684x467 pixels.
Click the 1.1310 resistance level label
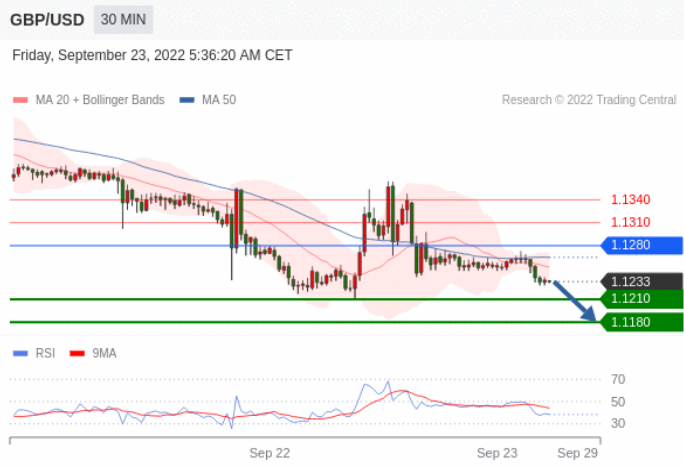tap(630, 222)
